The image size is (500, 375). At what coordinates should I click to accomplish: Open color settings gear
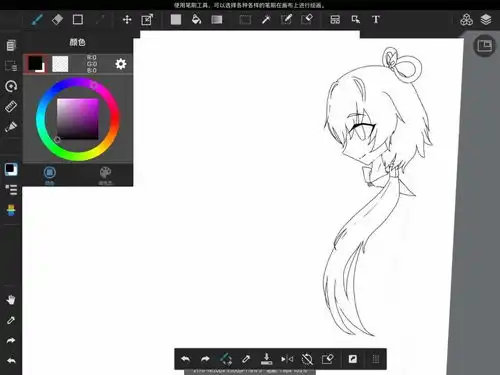coord(121,64)
